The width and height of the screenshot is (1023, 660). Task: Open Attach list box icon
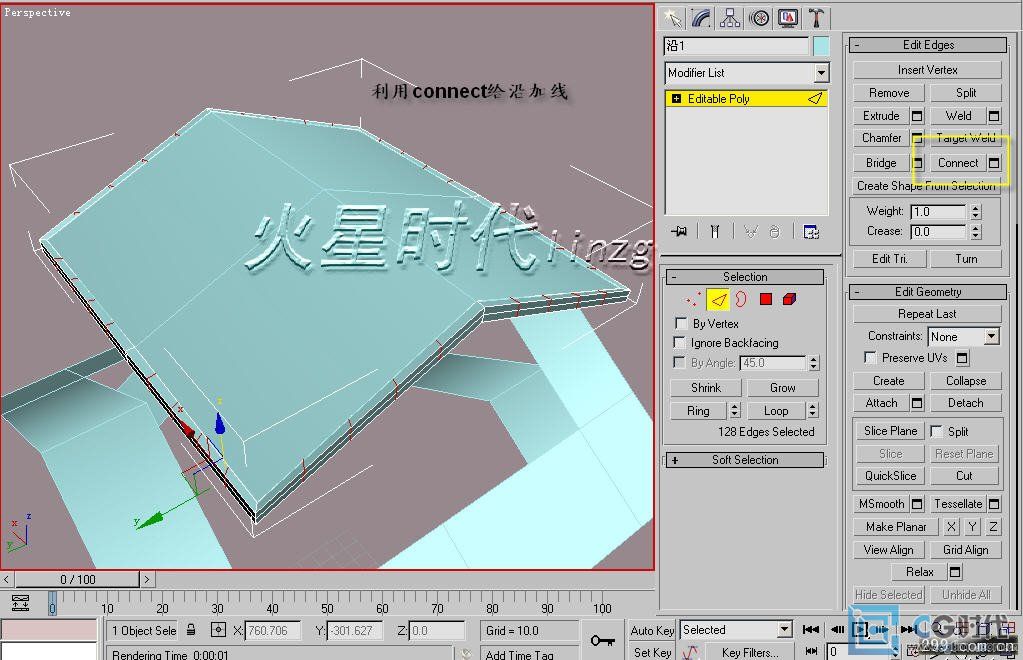[x=917, y=403]
